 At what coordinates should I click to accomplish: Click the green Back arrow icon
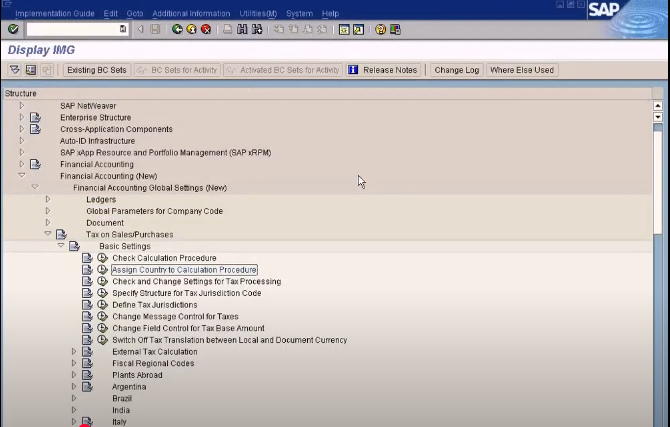(177, 29)
